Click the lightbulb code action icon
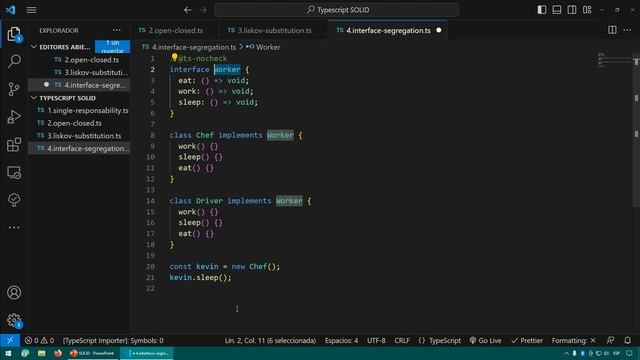The image size is (640, 360). click(x=174, y=57)
